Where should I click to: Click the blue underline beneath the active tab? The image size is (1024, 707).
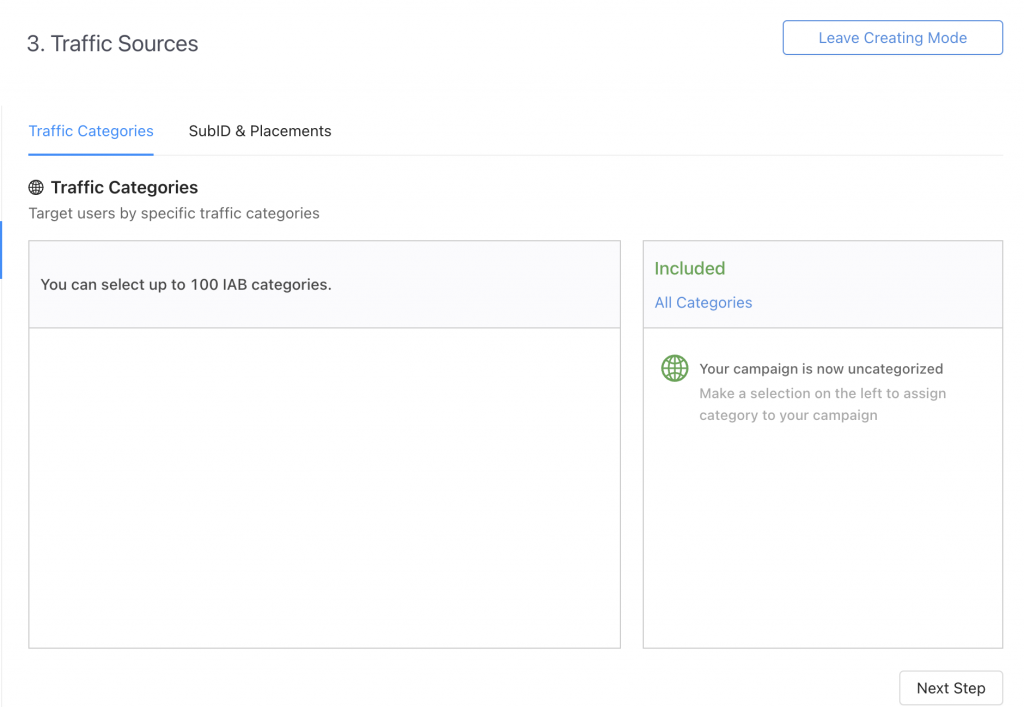pos(91,154)
